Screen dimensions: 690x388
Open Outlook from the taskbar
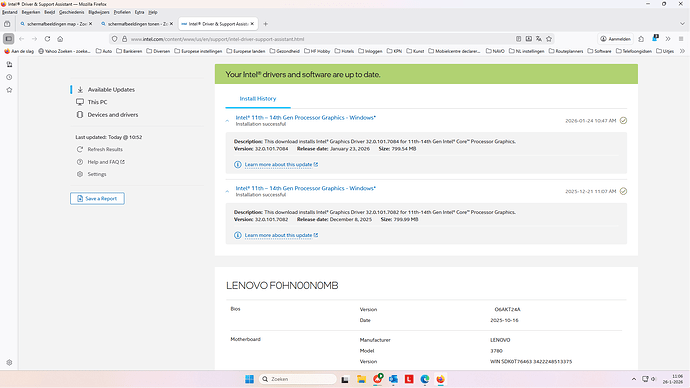393,379
